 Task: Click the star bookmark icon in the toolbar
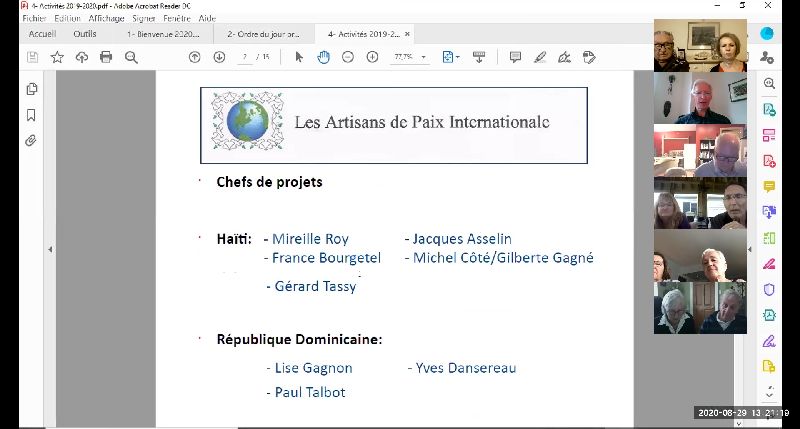(57, 57)
